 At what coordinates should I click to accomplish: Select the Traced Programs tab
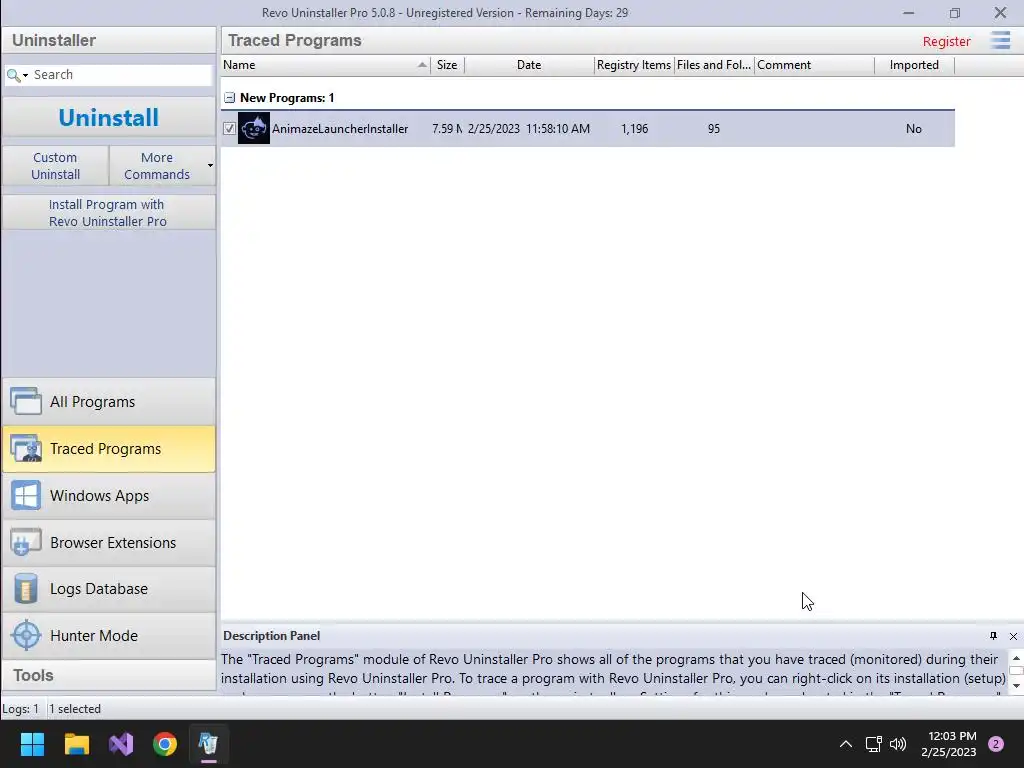tap(109, 449)
